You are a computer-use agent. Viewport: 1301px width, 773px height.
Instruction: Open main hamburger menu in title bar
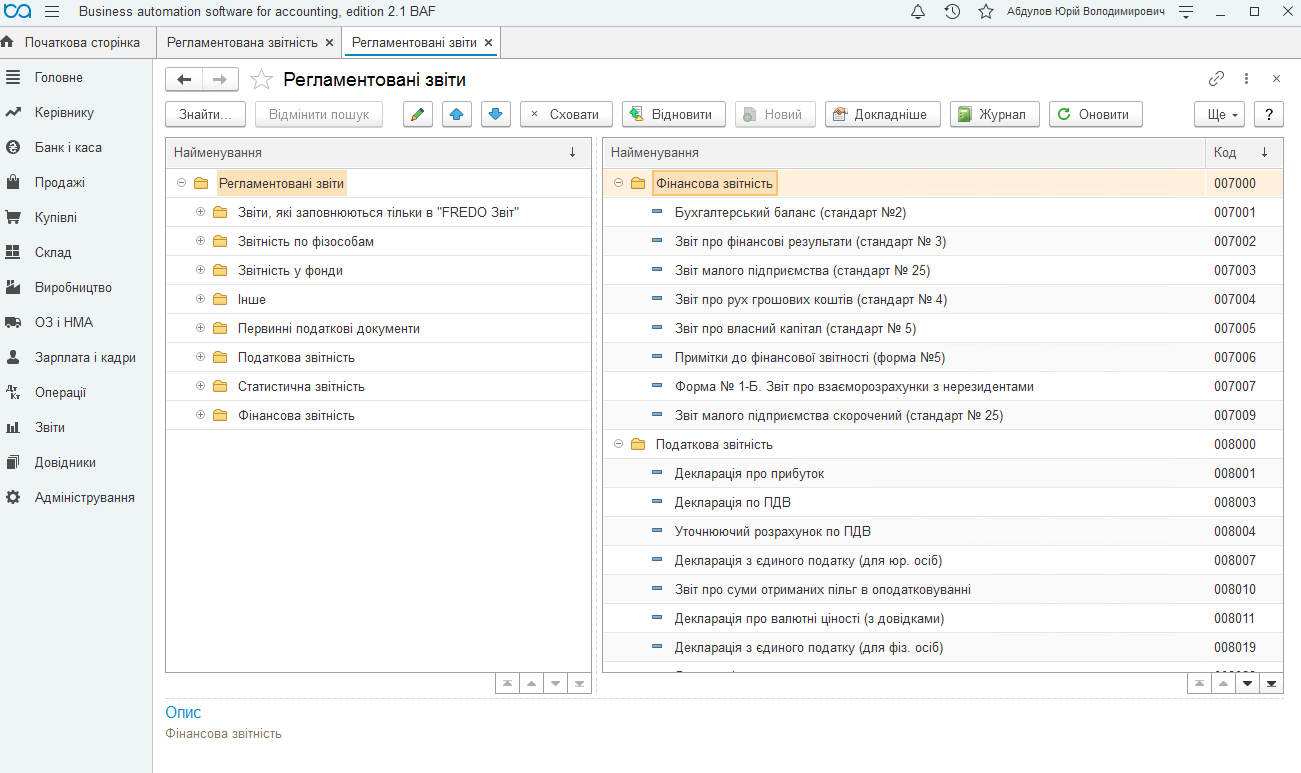pos(52,12)
